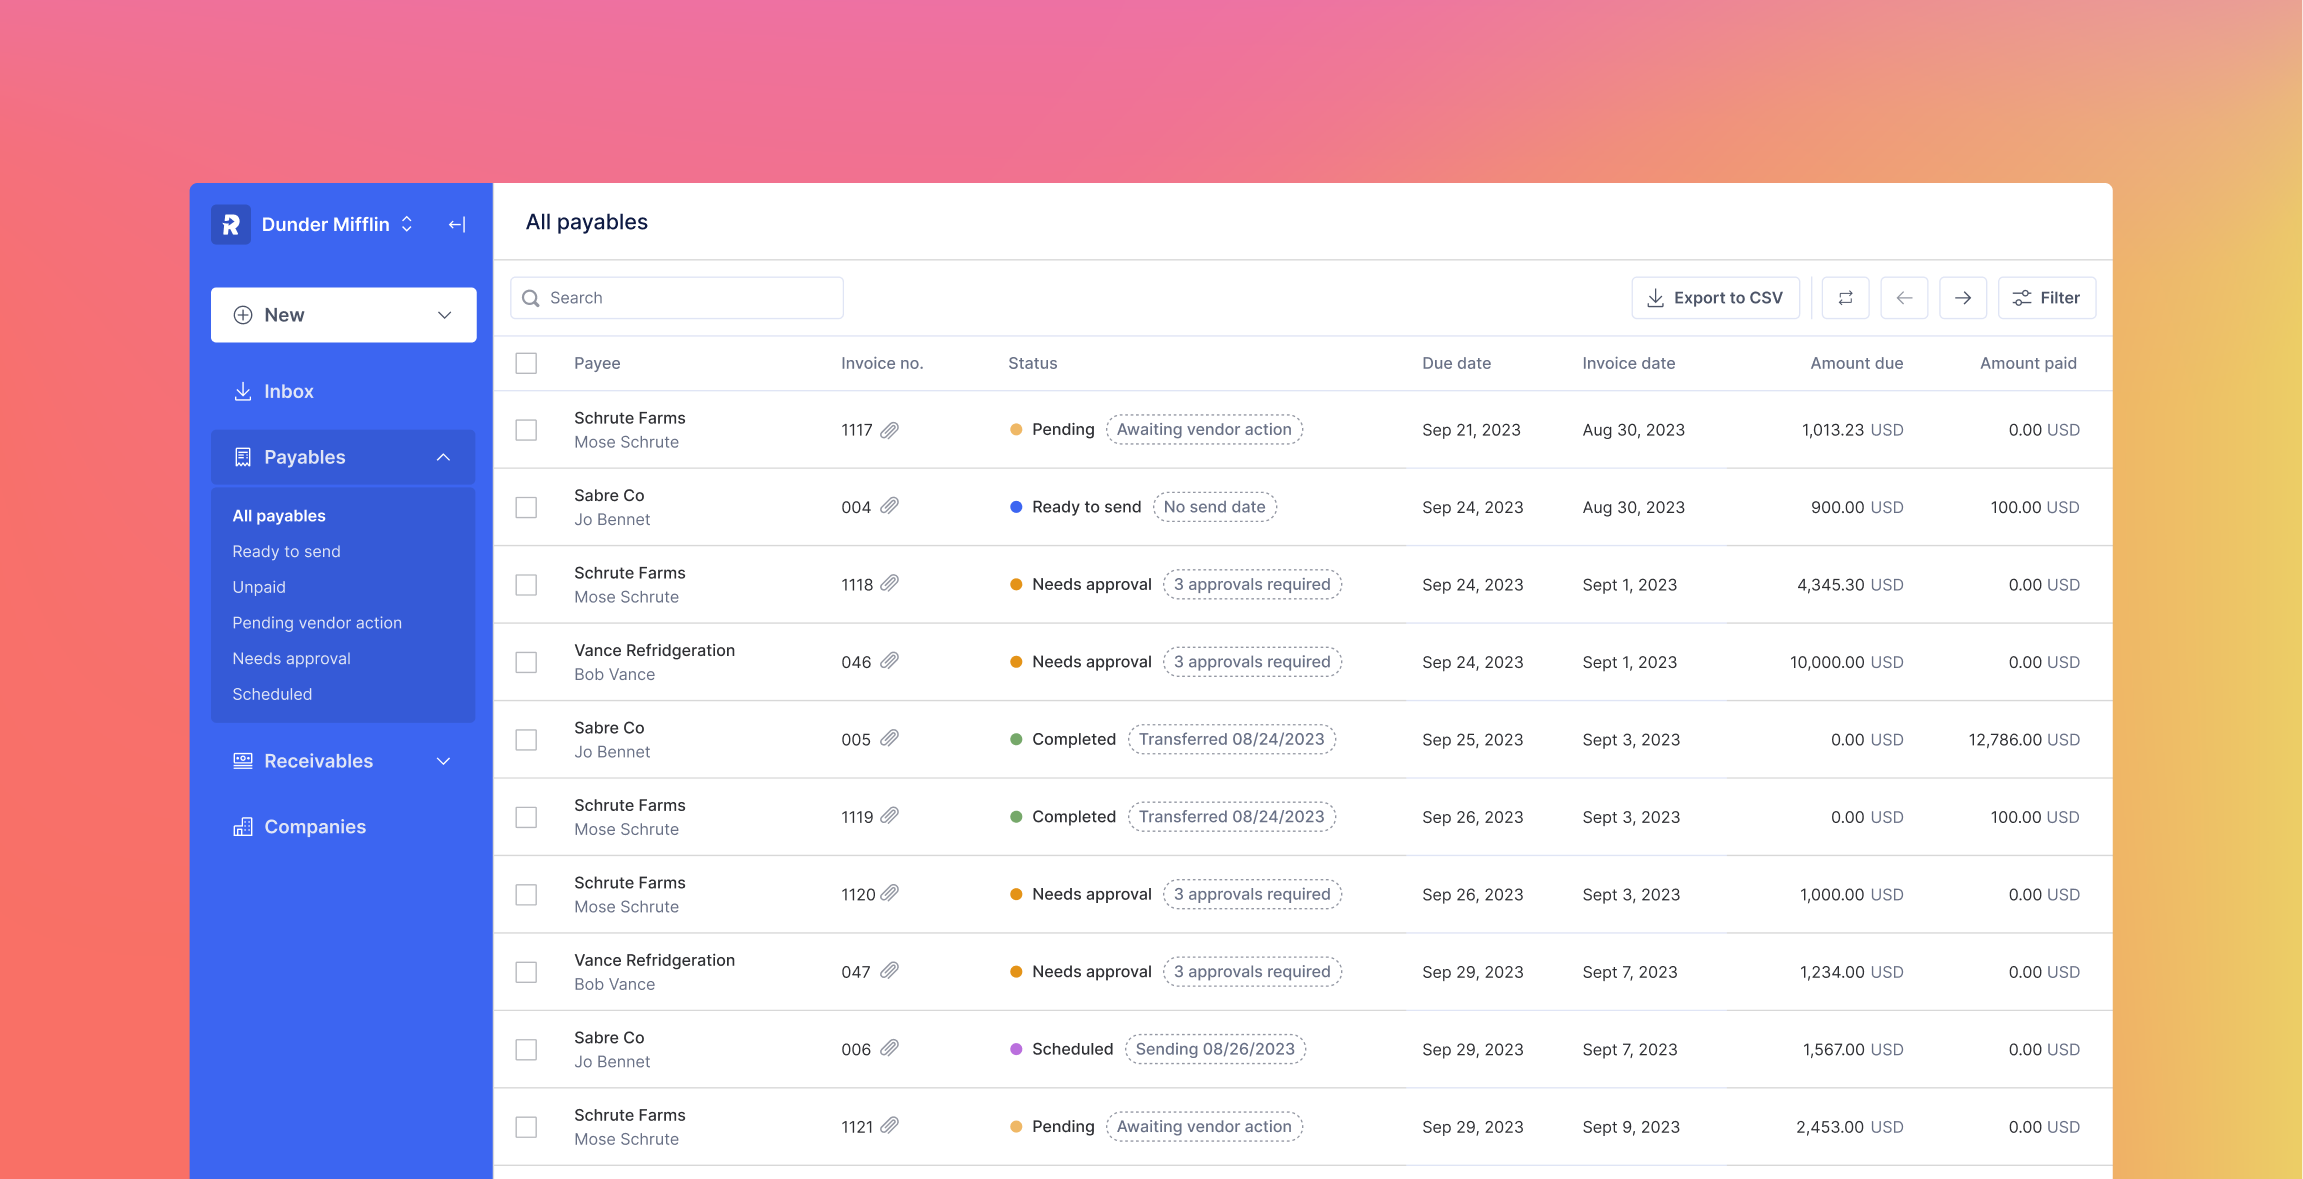
Task: Switch to the Unpaid payables view
Action: tap(259, 587)
